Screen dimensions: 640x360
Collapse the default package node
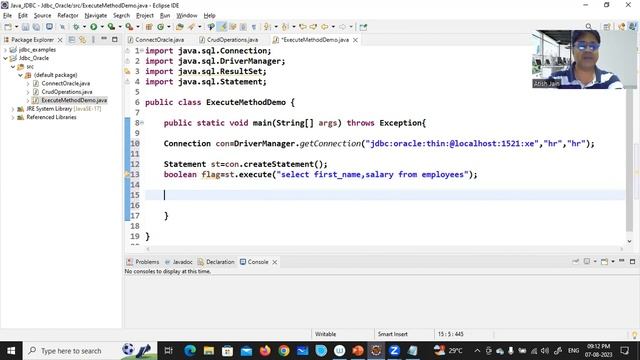(20, 75)
